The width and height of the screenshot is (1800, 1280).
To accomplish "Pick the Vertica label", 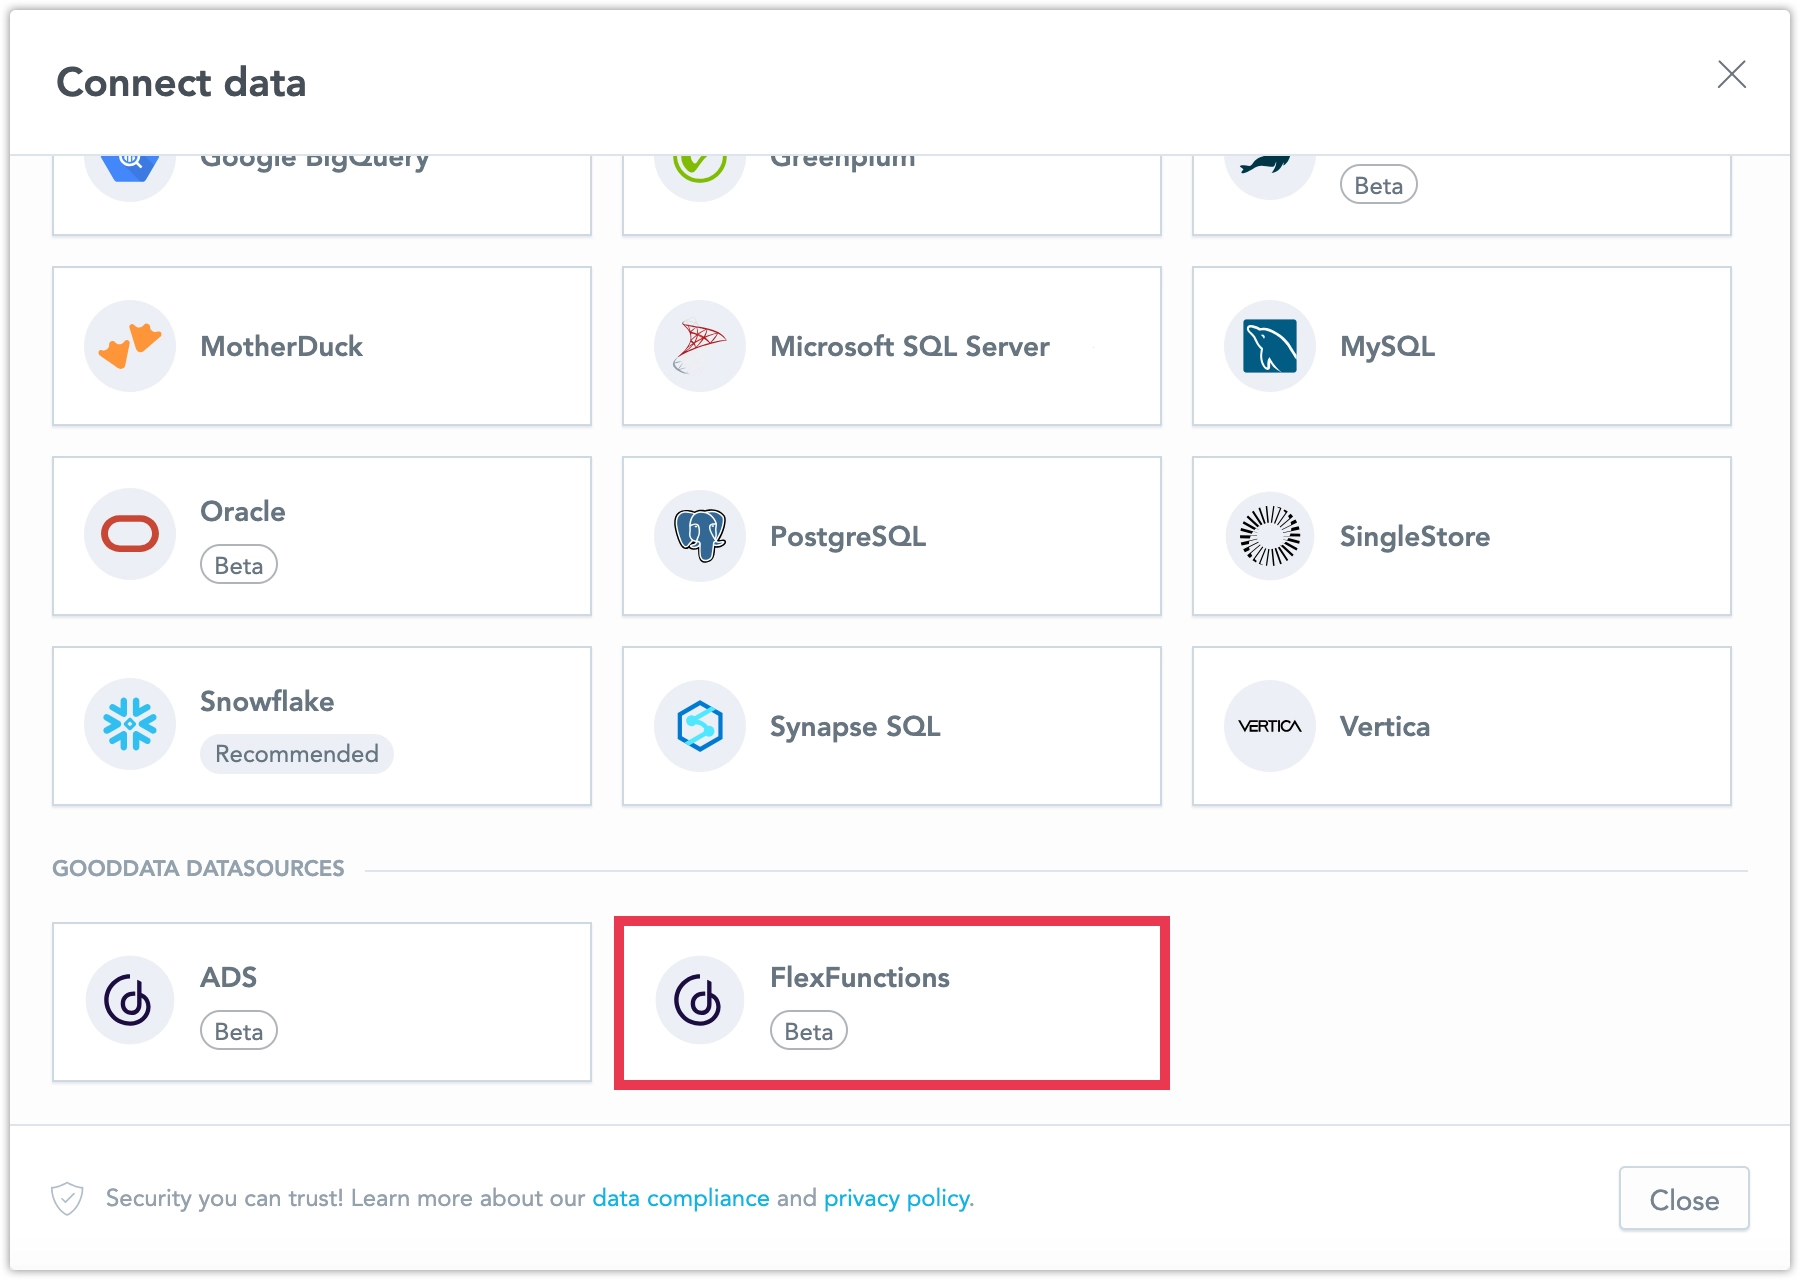I will tap(1385, 726).
